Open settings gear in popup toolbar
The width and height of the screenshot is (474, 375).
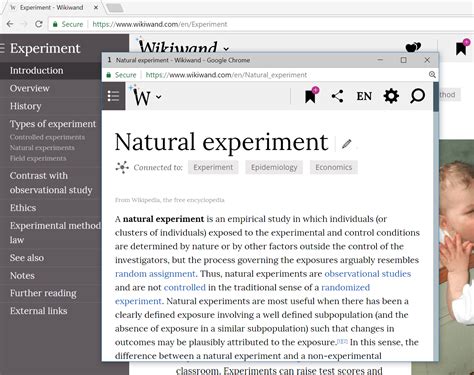(391, 96)
